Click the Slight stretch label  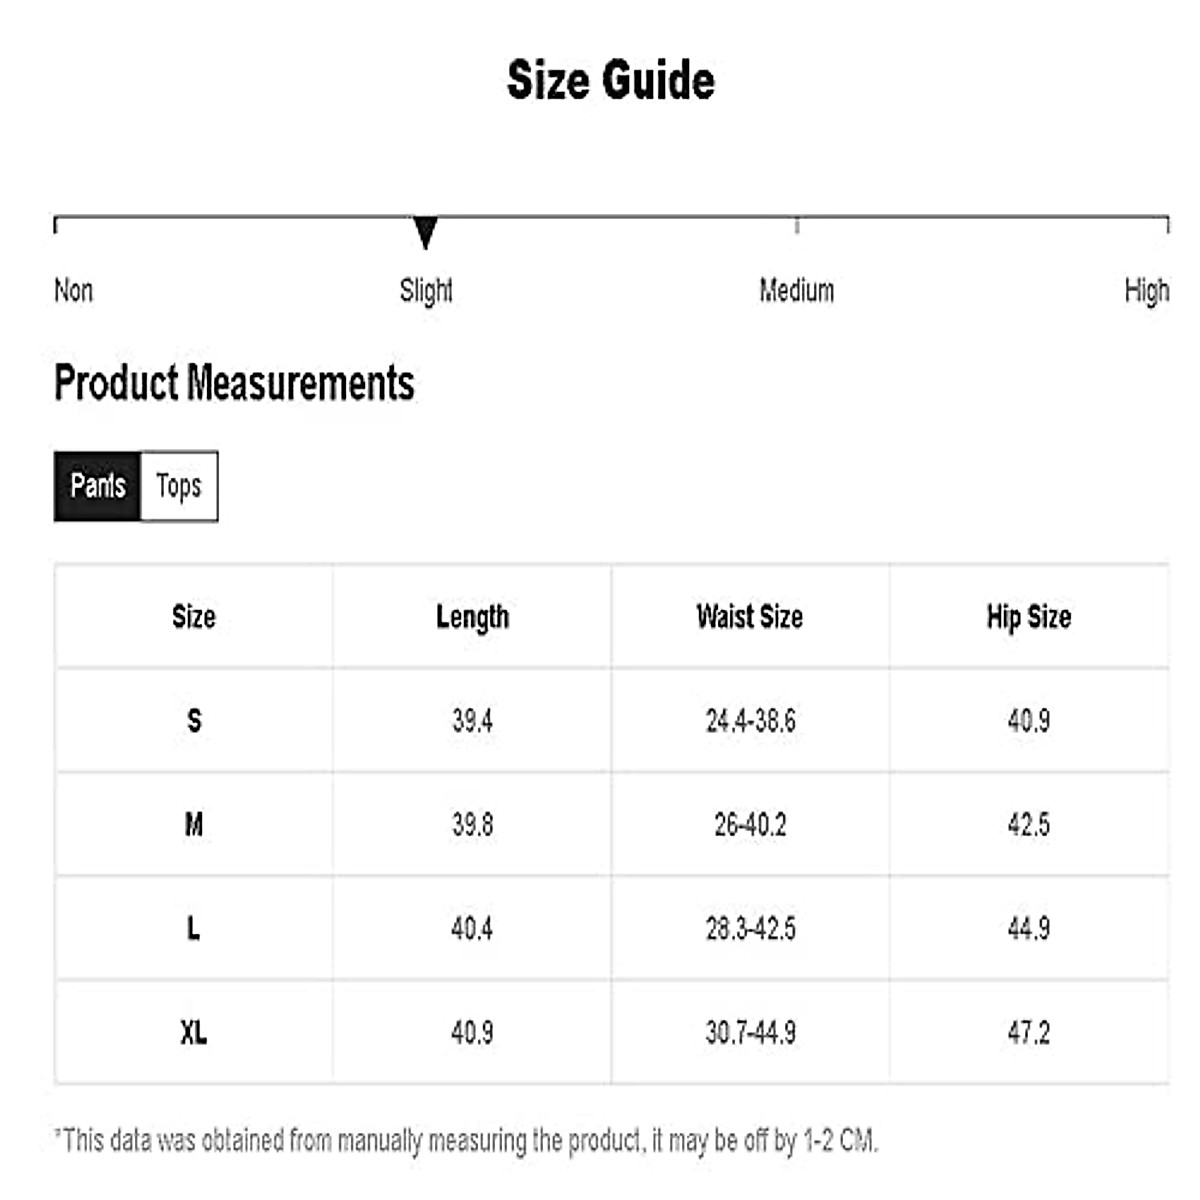(426, 291)
